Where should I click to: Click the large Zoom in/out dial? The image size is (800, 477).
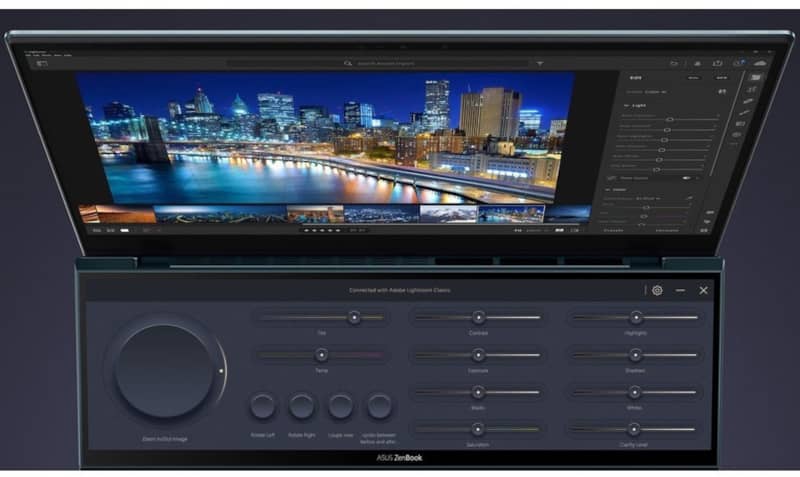click(x=164, y=371)
